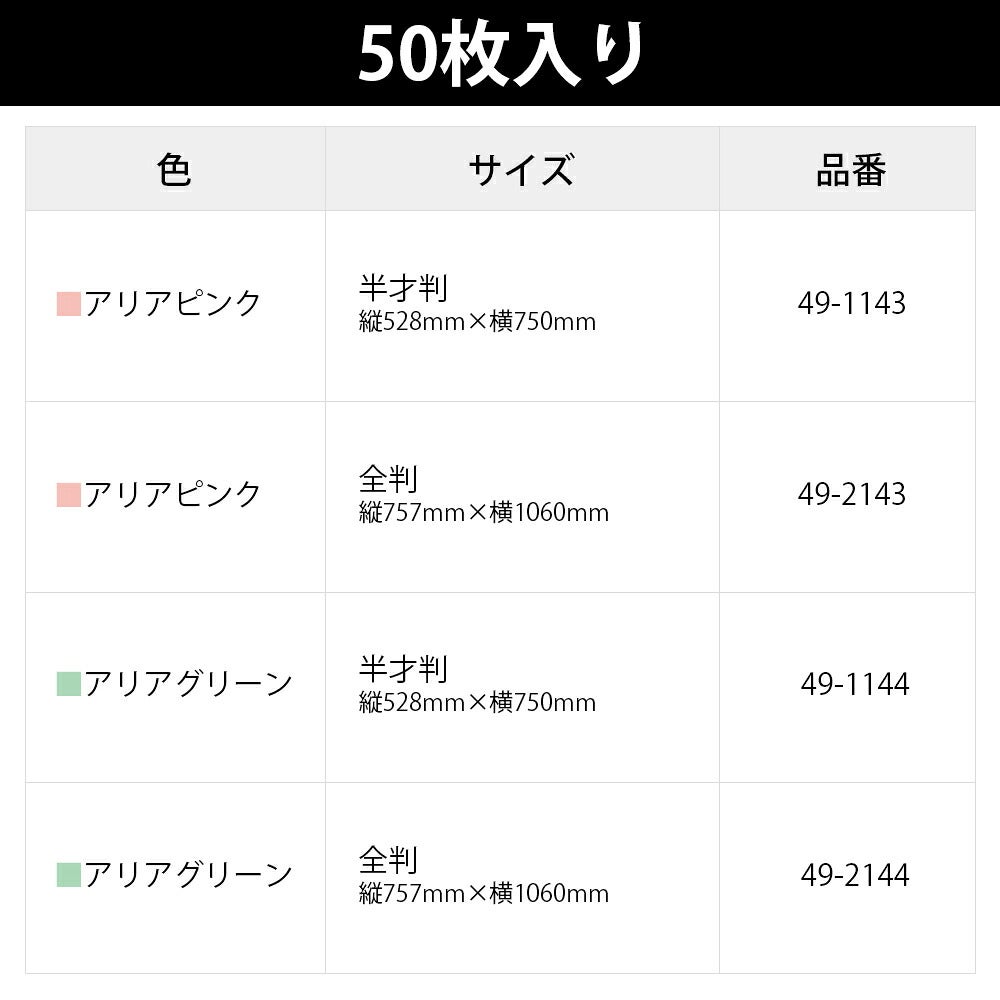Click the サイズ column header
Image resolution: width=1000 pixels, height=1000 pixels.
click(x=522, y=169)
